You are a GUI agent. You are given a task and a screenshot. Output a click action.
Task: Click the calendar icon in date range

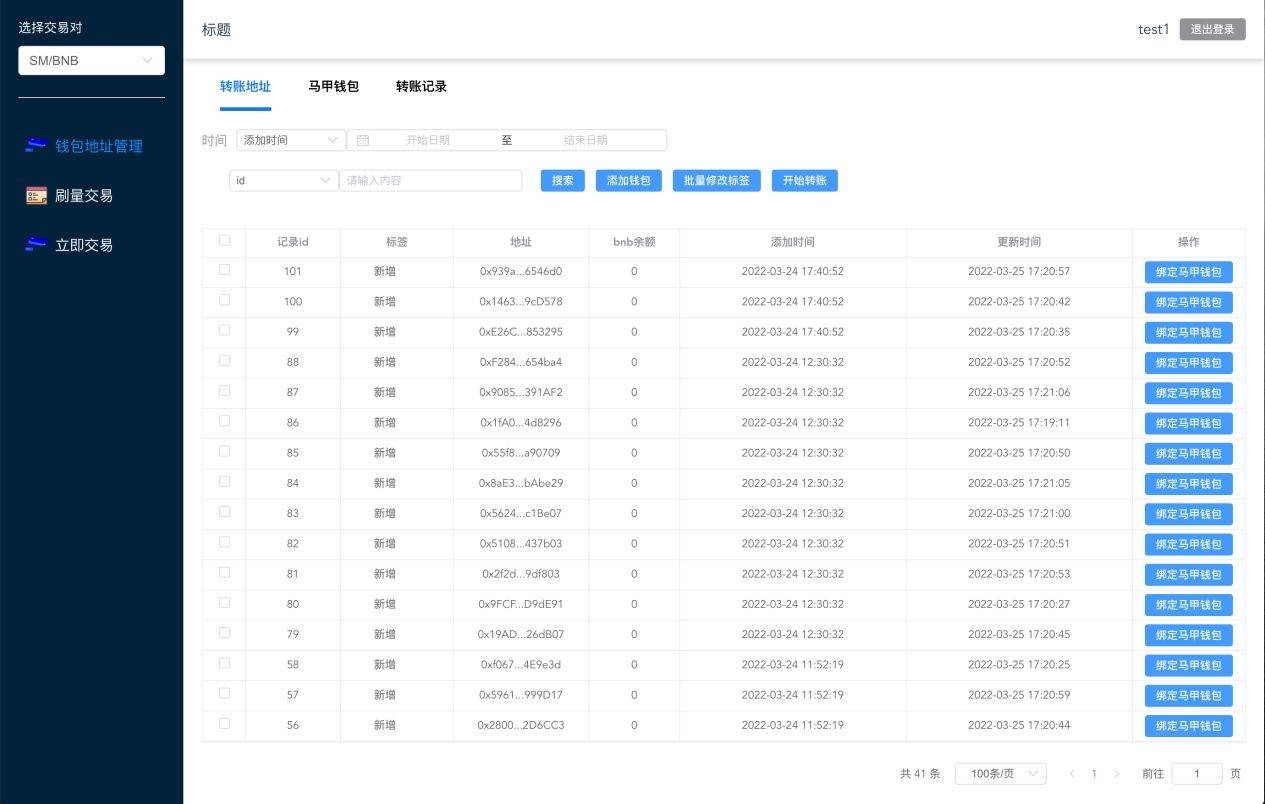[363, 141]
